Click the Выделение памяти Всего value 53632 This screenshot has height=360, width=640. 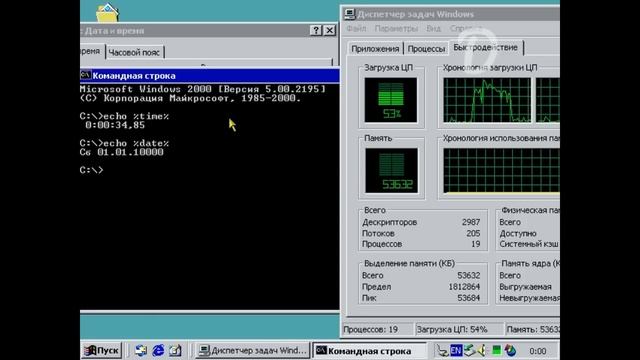[469, 276]
